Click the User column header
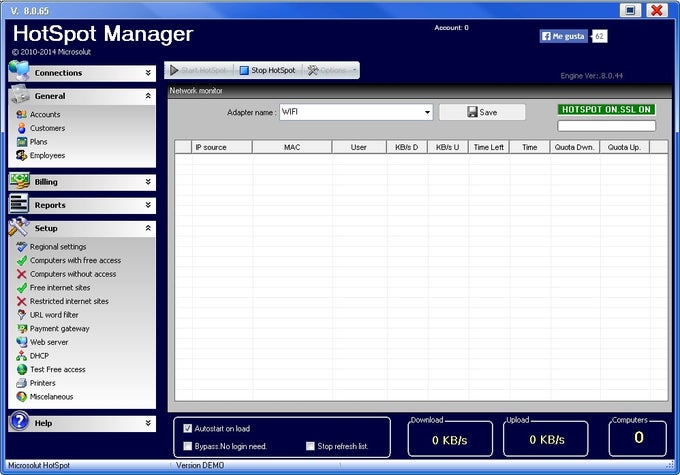 359,147
